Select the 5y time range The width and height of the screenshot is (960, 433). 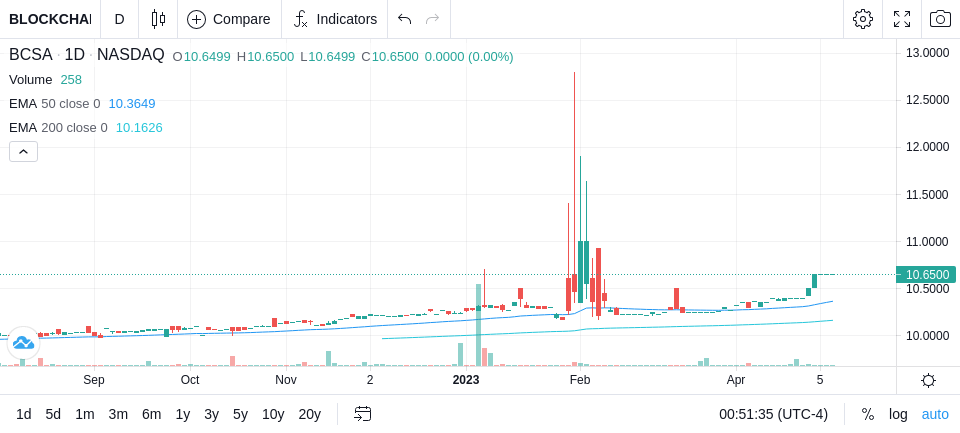(x=240, y=415)
